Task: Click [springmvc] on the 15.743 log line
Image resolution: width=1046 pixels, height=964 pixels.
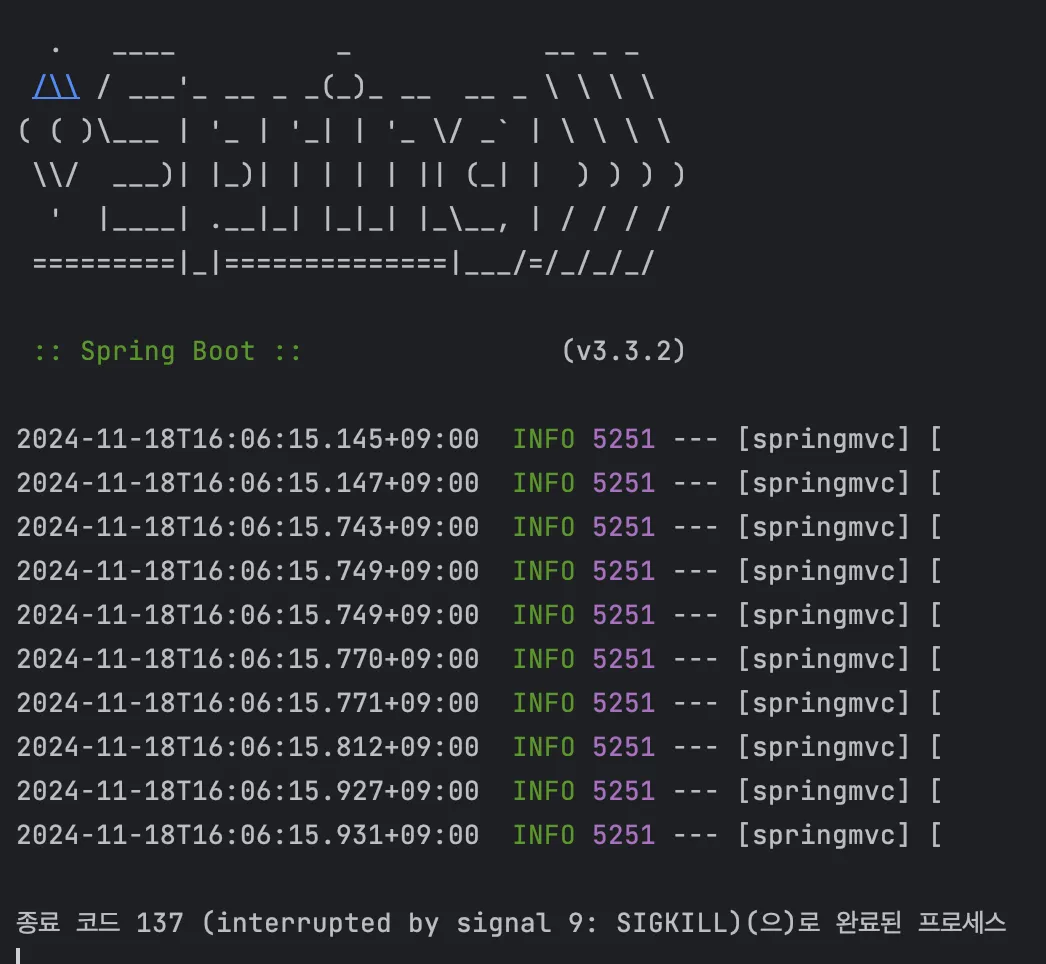Action: [824, 527]
